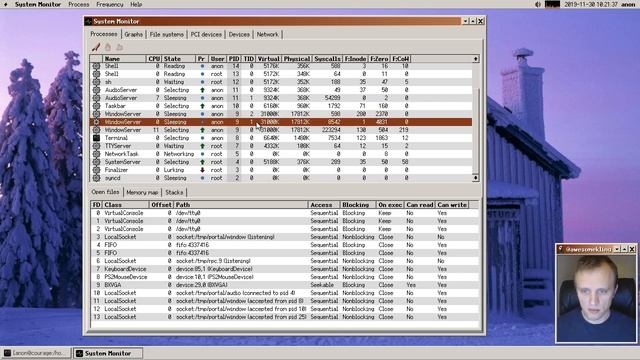Click the Continue process toolbar icon
Image resolution: width=640 pixels, height=360 pixels.
120,47
